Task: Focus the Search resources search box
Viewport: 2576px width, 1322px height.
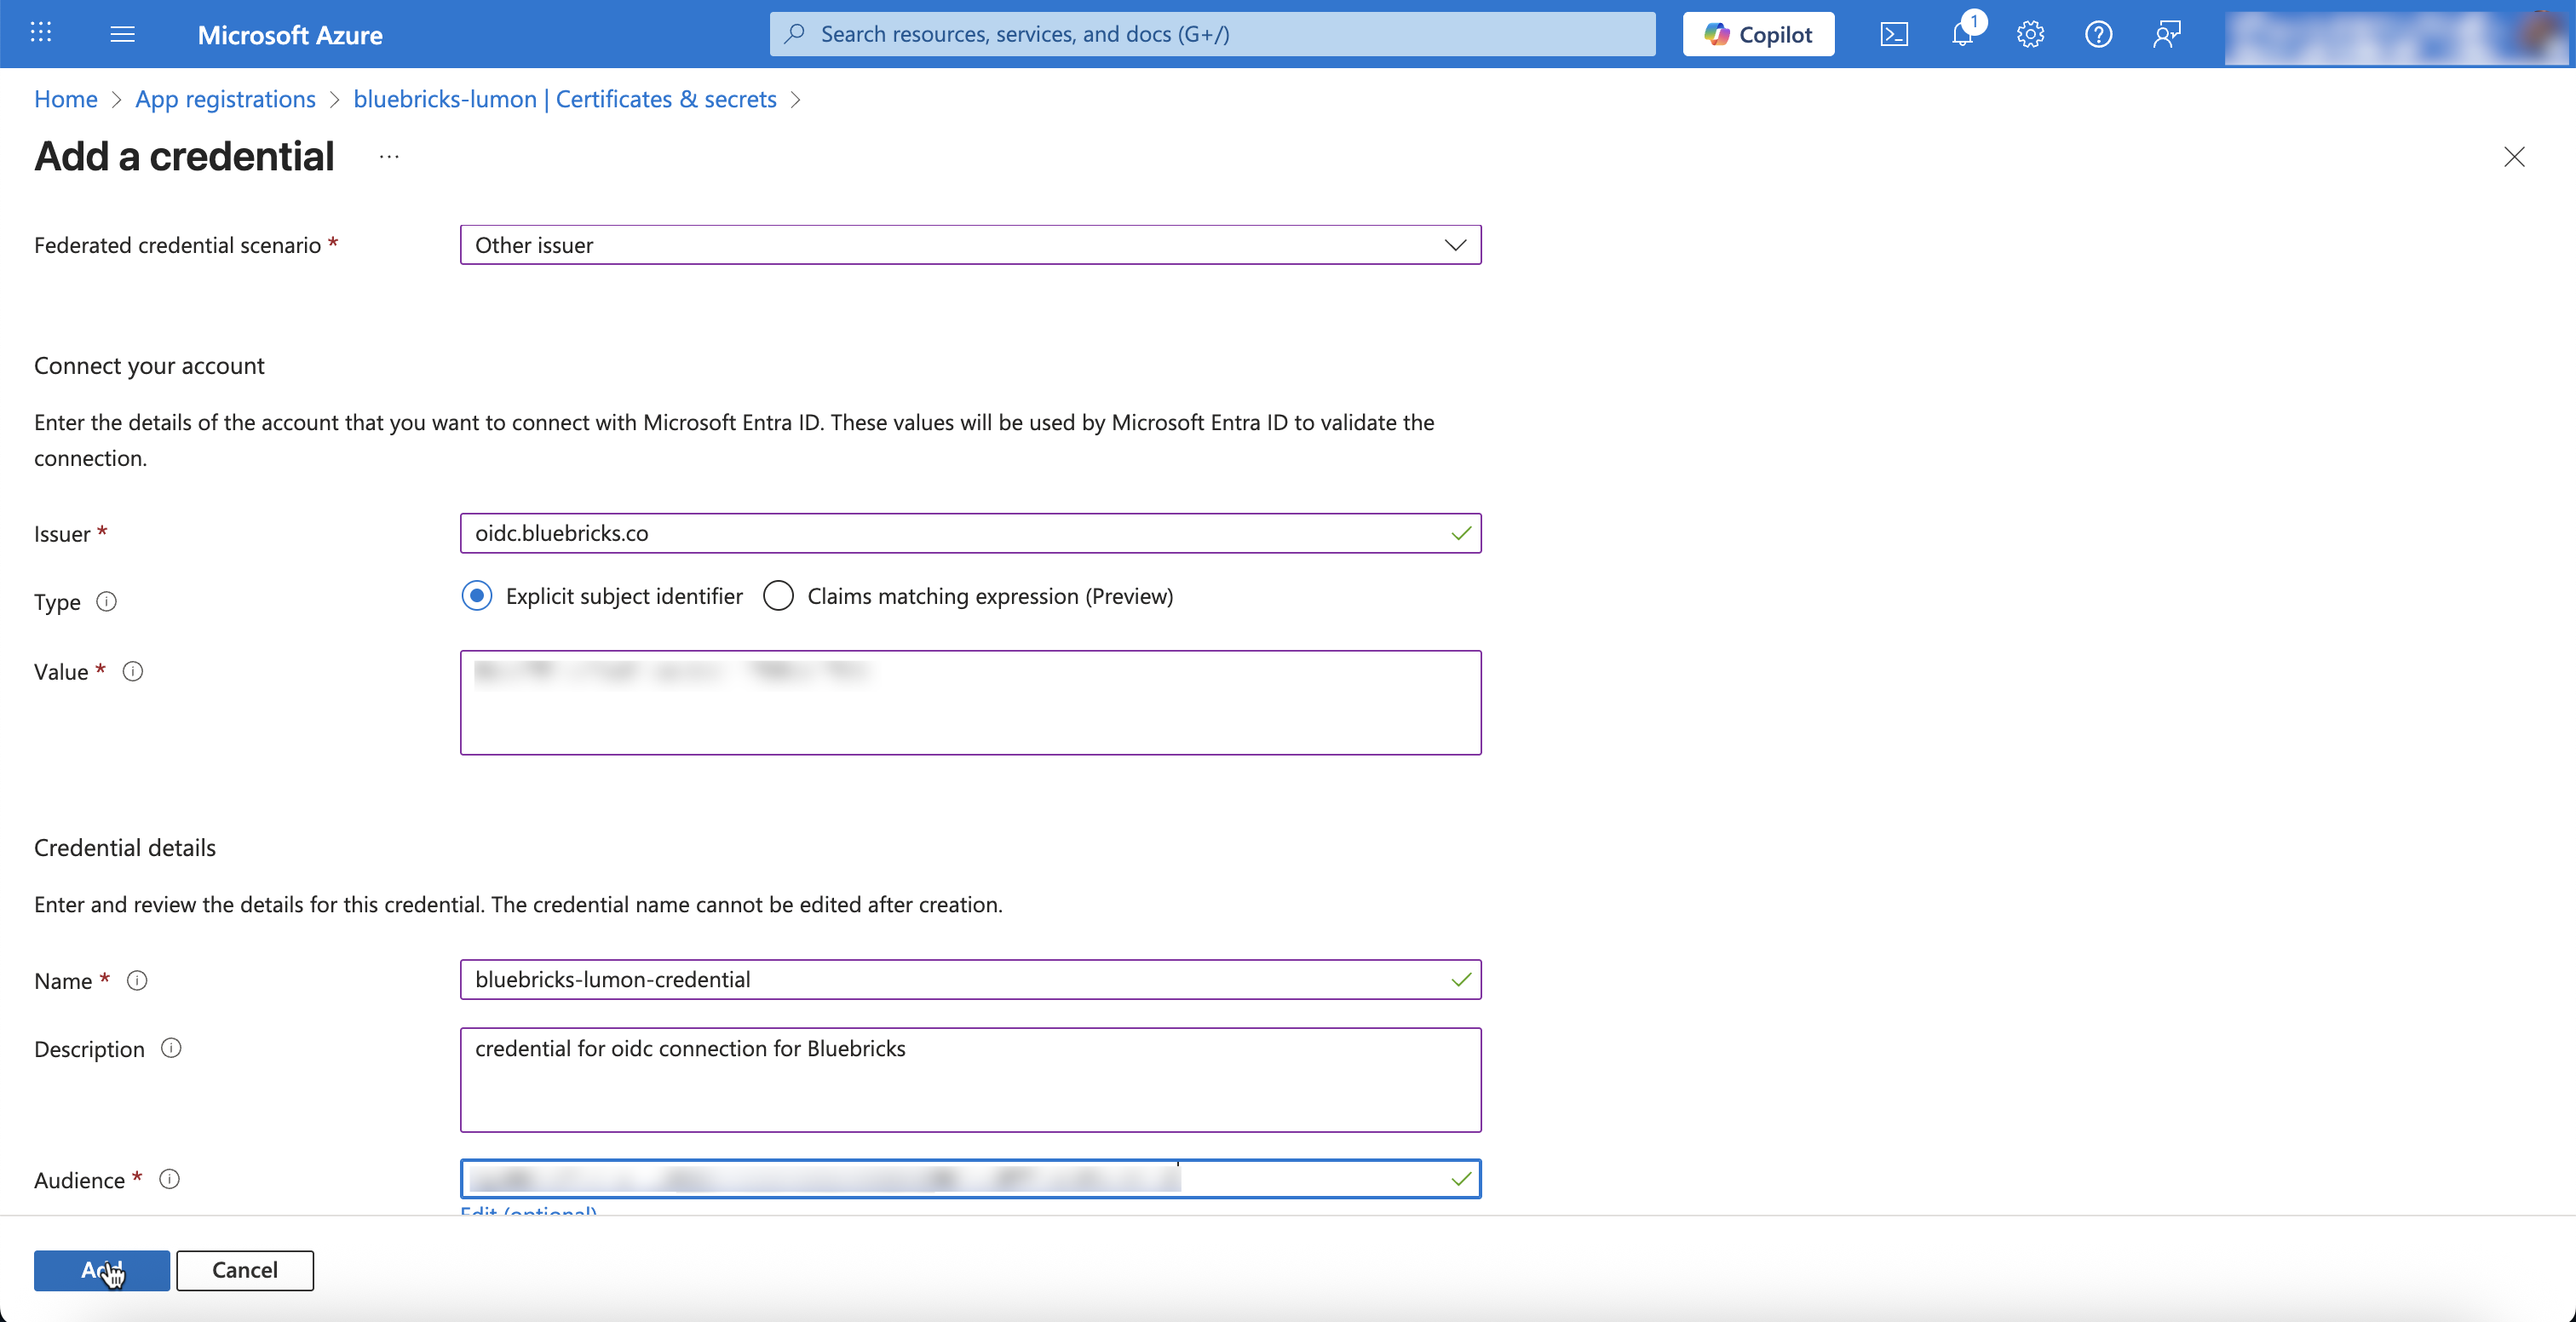Action: point(1212,34)
